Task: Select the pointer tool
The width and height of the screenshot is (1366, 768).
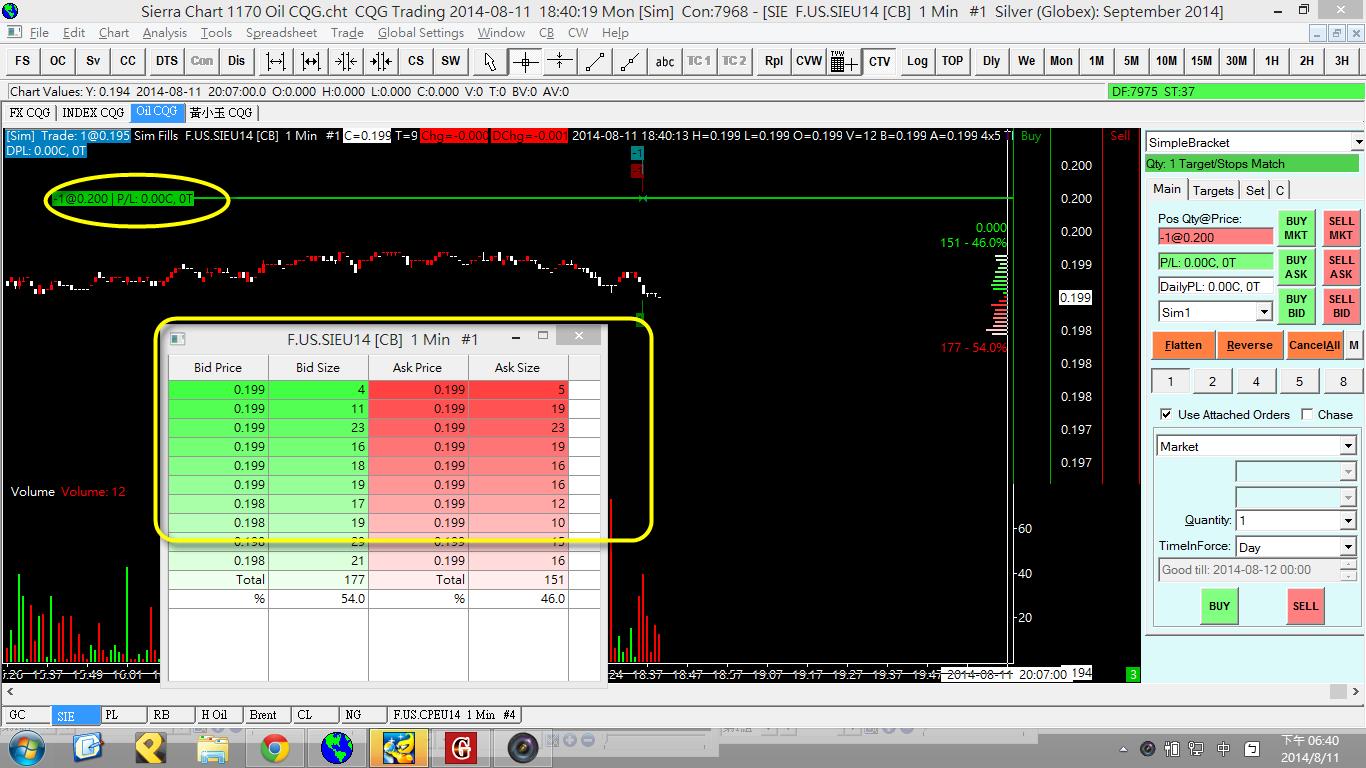Action: [x=490, y=61]
